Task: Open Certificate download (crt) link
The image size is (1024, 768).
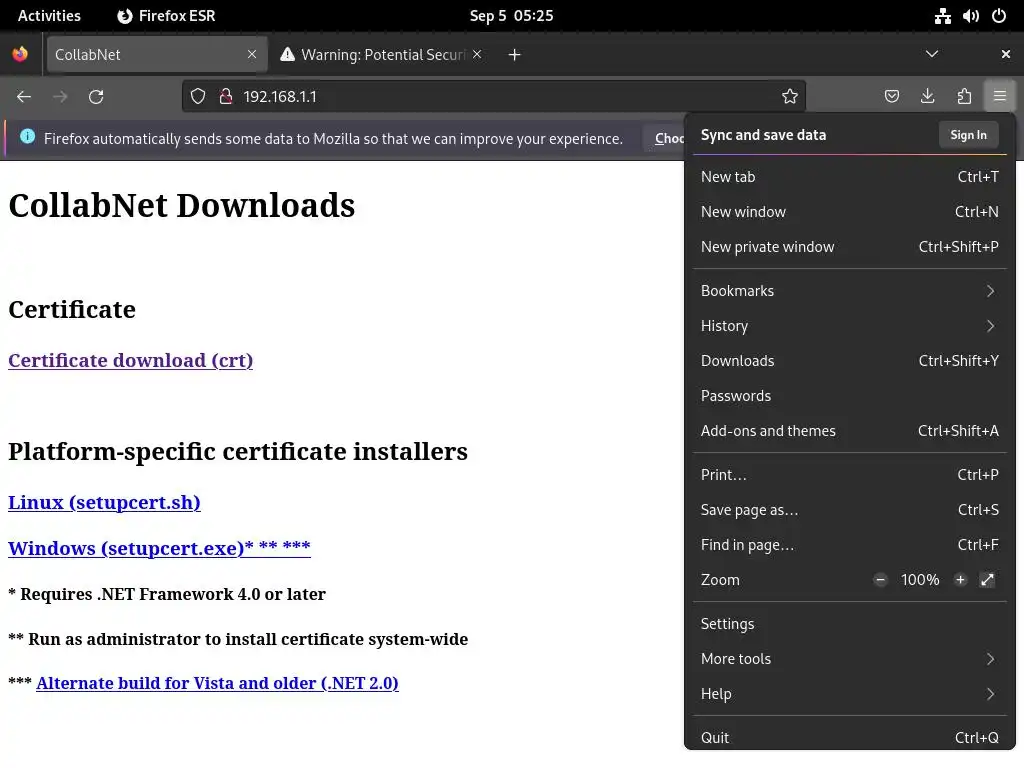Action: click(x=131, y=360)
